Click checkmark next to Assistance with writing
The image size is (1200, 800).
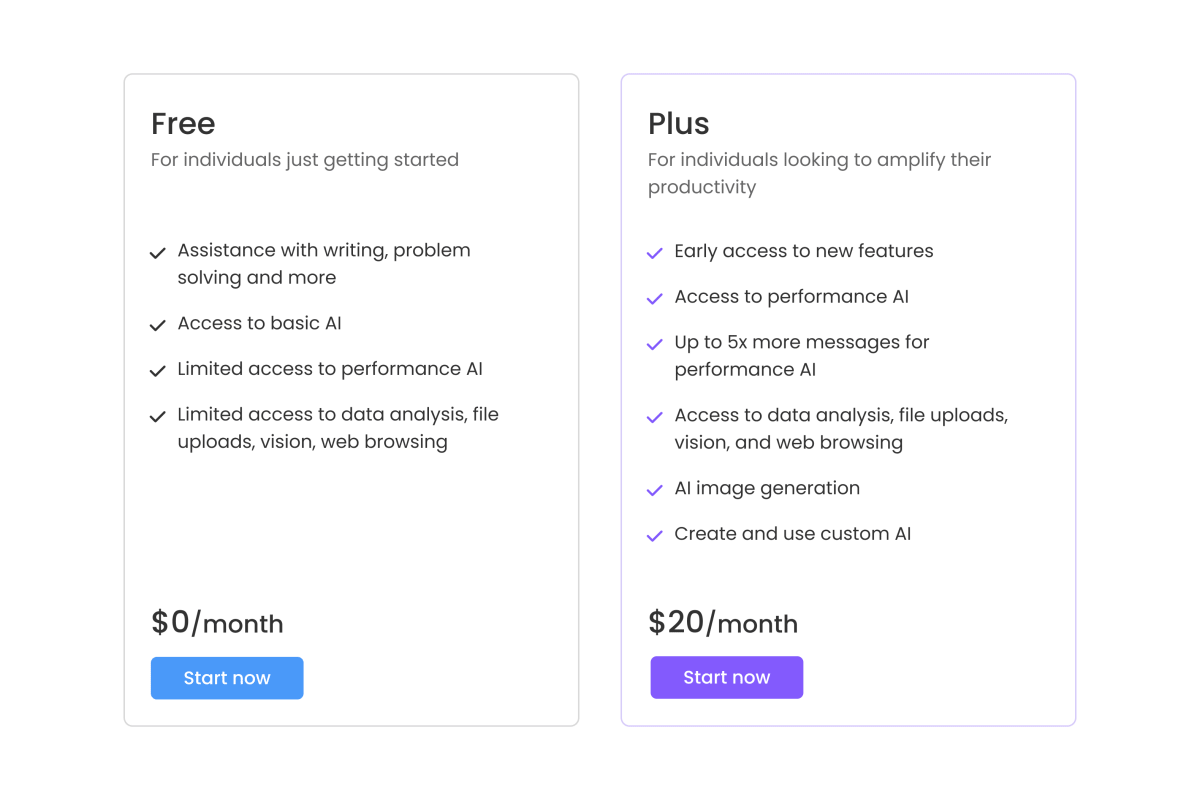coord(157,253)
